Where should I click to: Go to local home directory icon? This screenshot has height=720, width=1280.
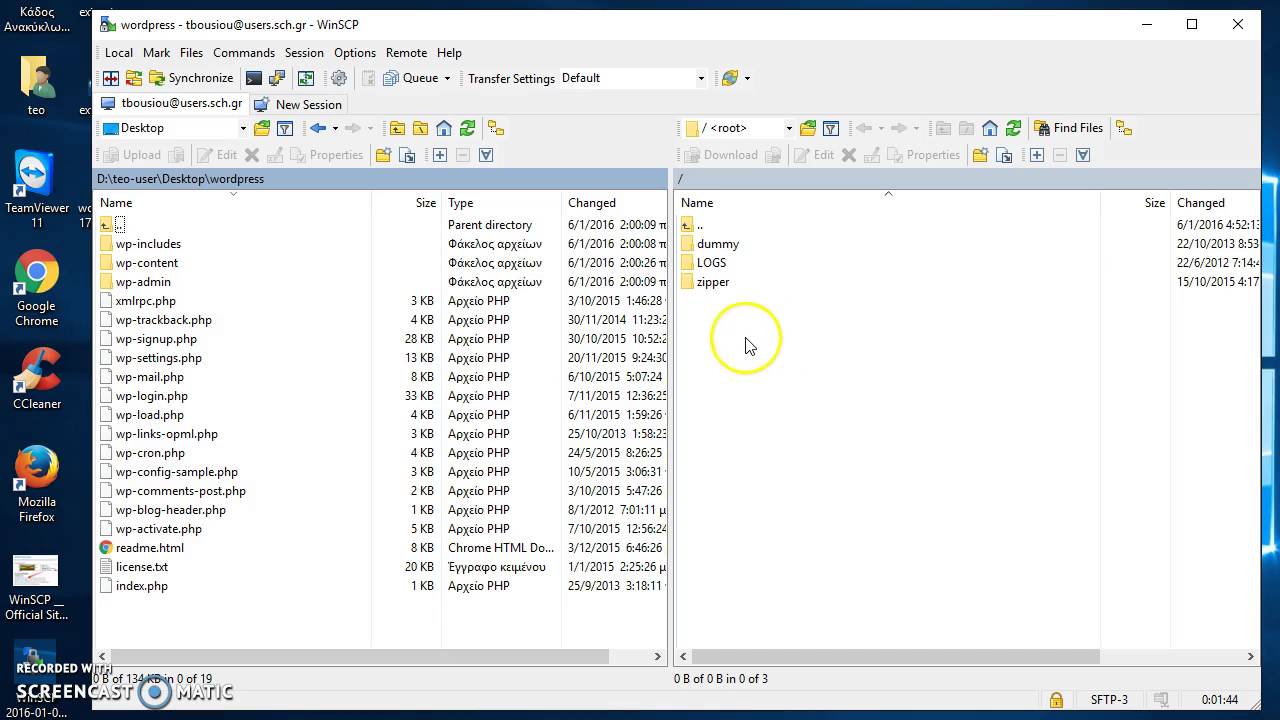tap(444, 128)
